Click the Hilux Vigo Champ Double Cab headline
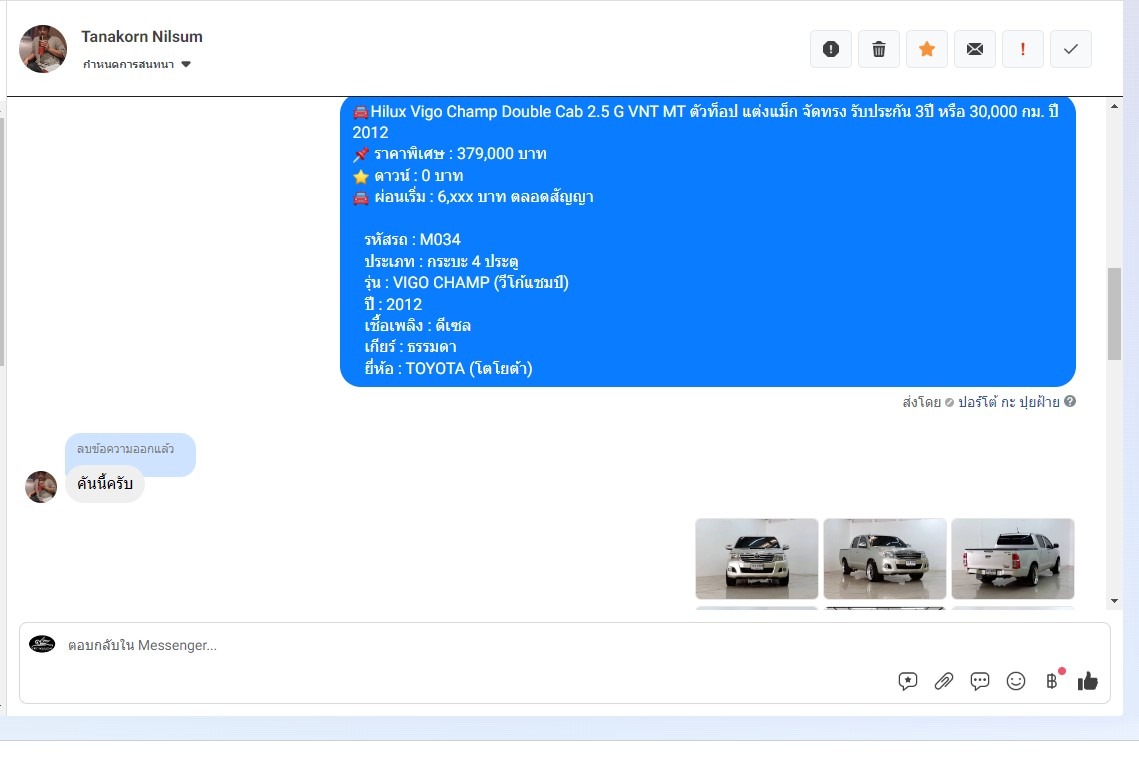This screenshot has height=766, width=1139. click(x=705, y=121)
